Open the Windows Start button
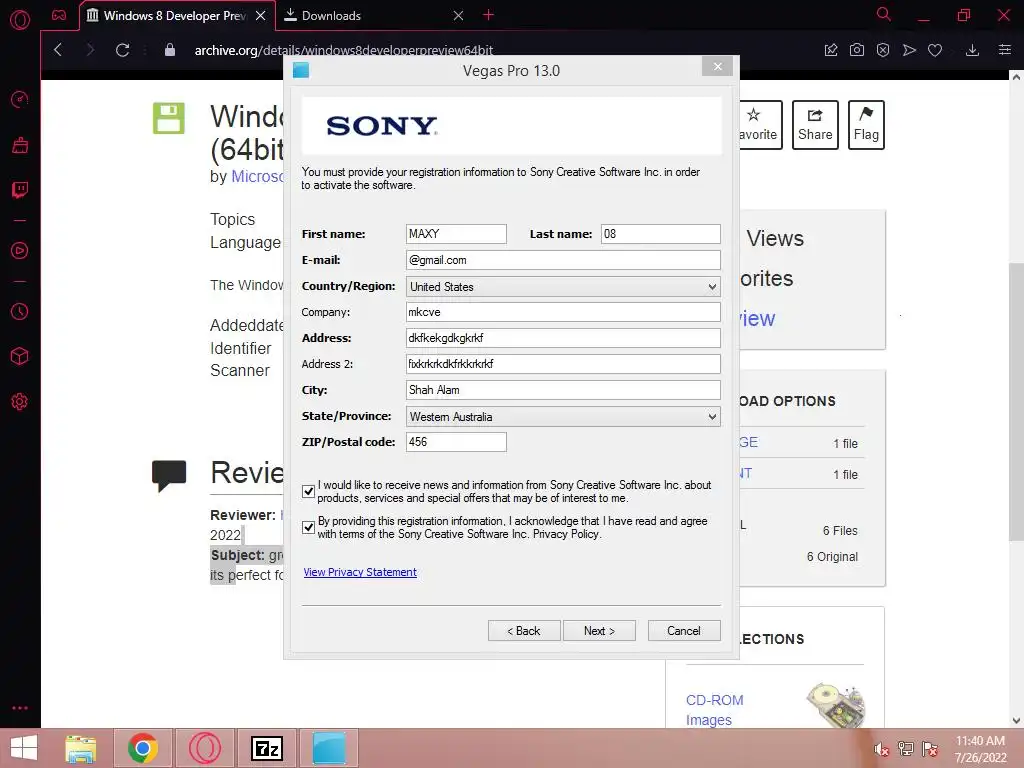 pos(24,748)
